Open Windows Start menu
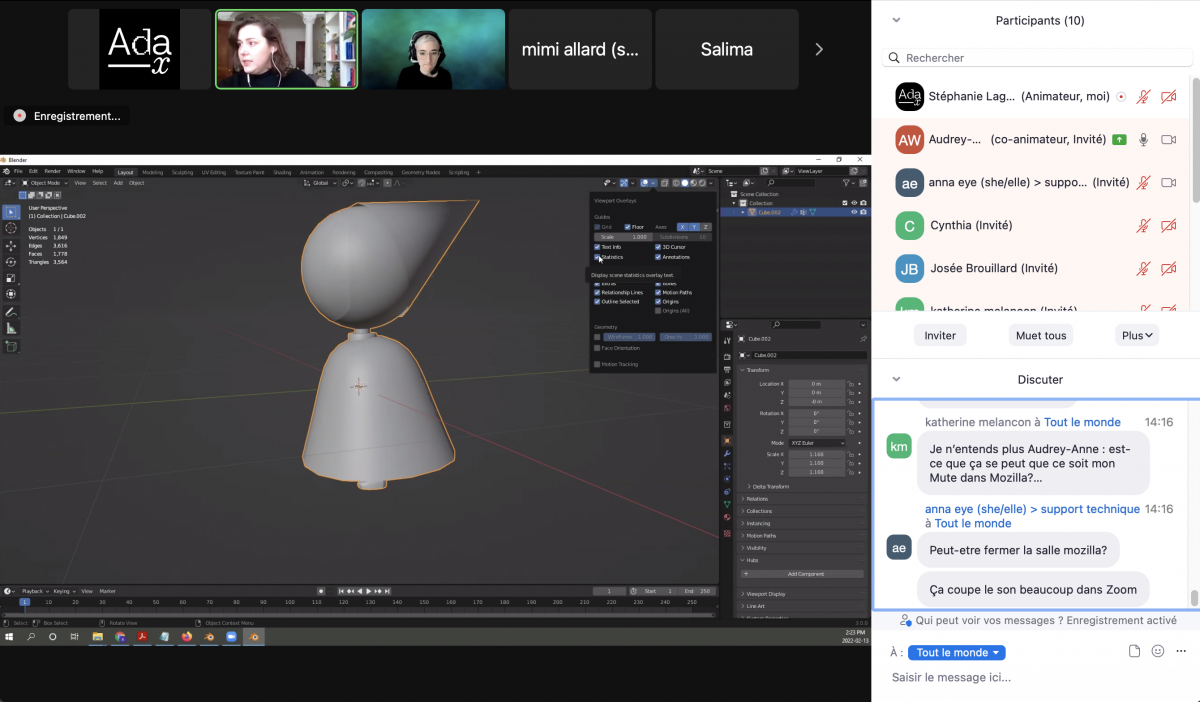Screen dimensions: 1200x702 point(10,636)
